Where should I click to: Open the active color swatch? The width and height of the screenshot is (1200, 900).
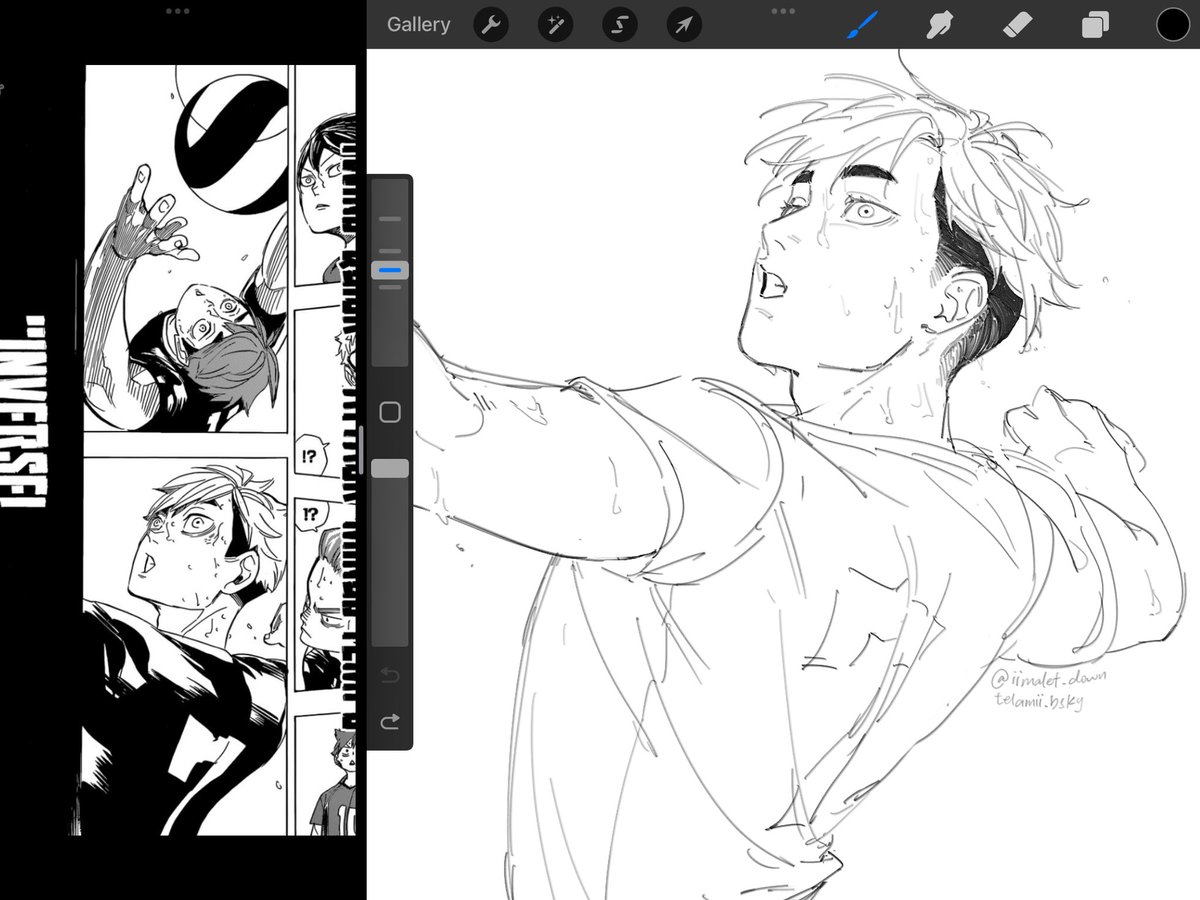pyautogui.click(x=1172, y=24)
